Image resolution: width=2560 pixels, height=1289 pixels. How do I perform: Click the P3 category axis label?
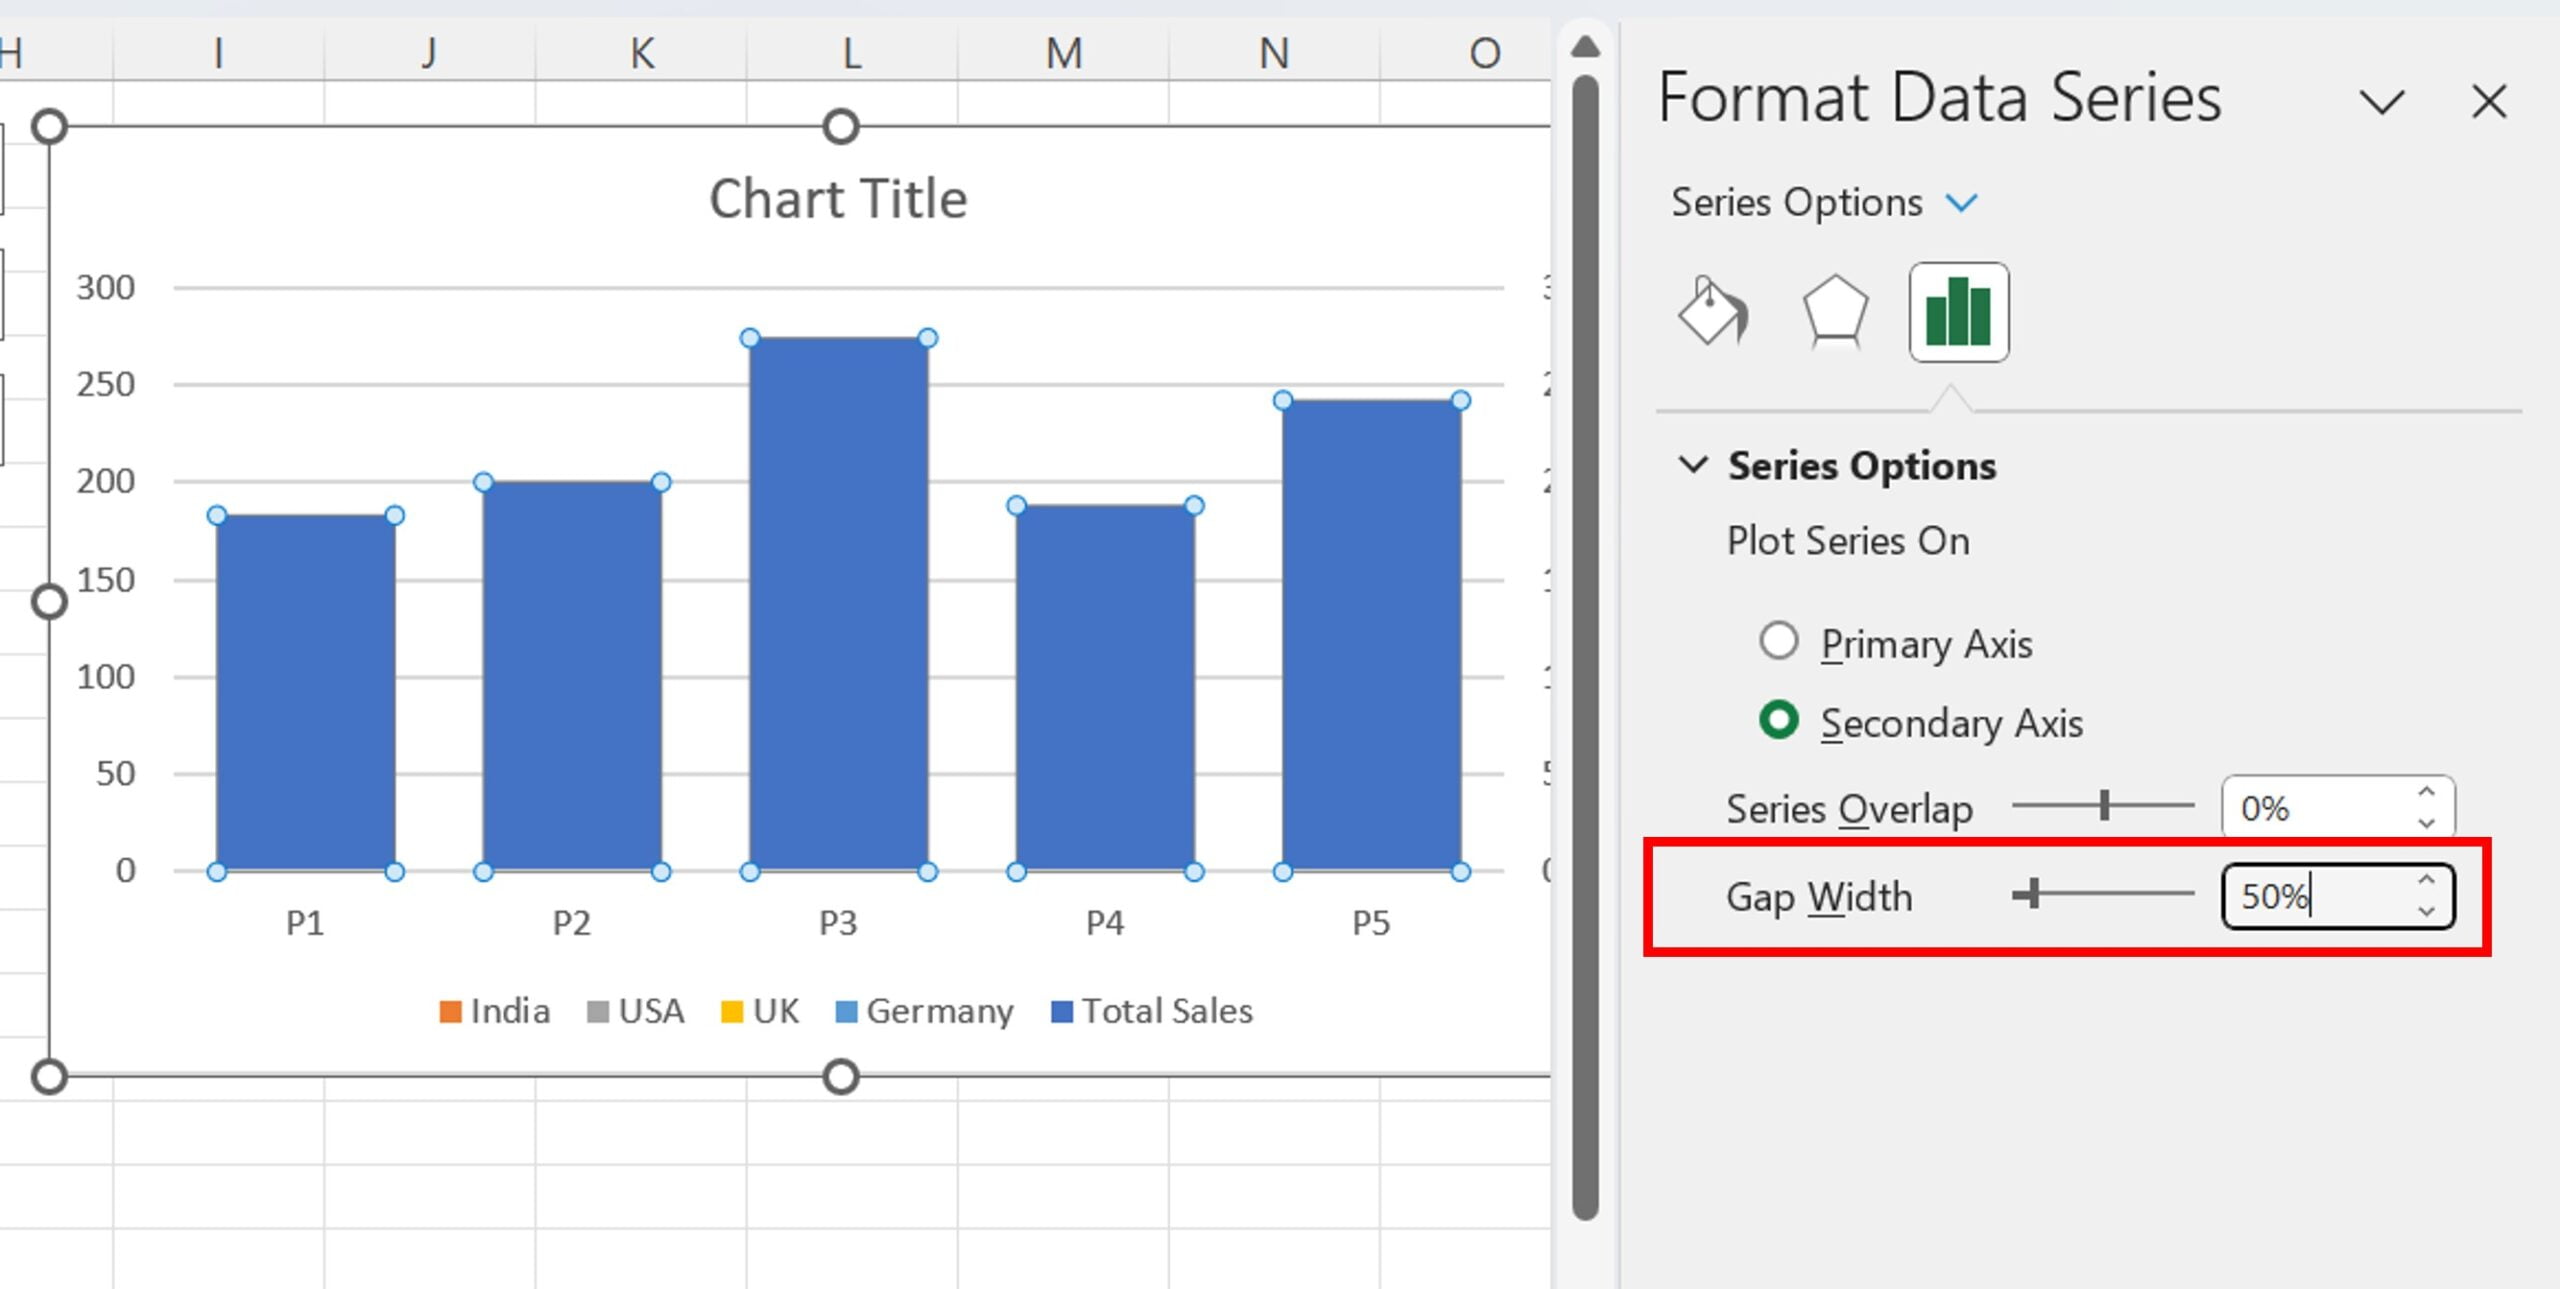838,922
